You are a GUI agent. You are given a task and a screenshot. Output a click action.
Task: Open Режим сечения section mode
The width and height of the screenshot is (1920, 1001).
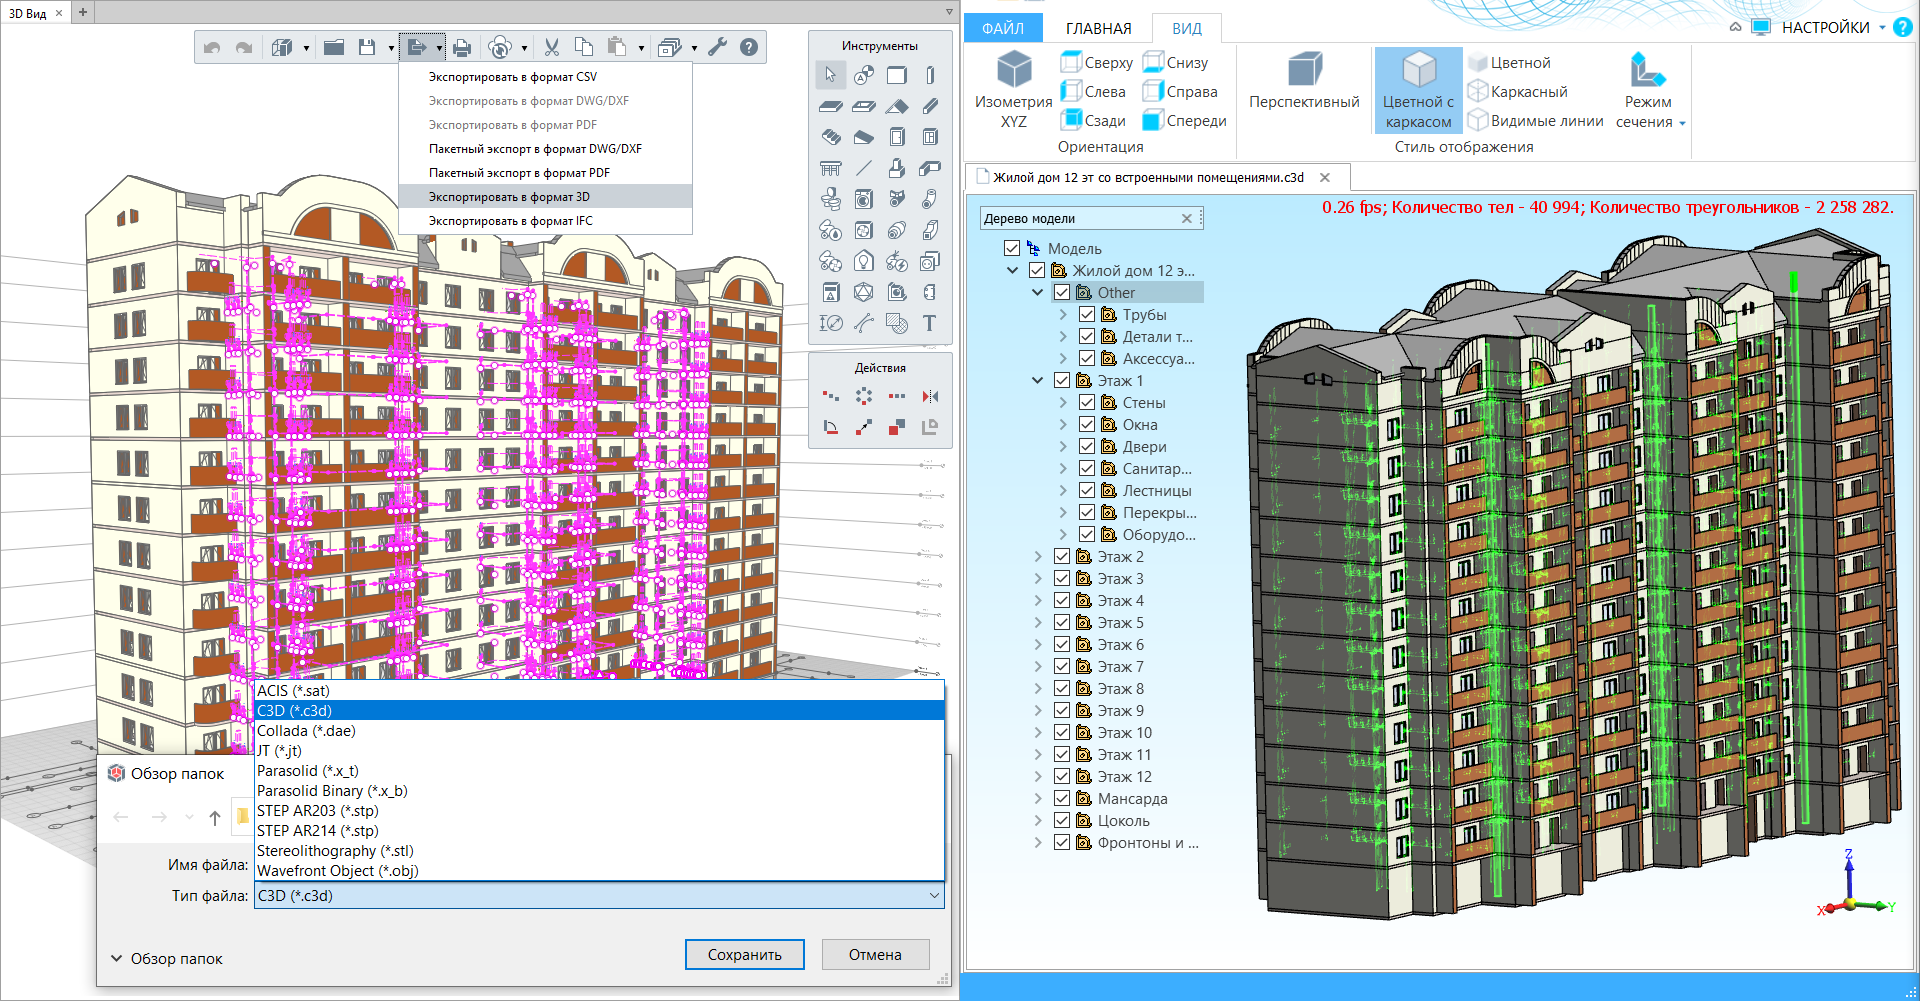click(x=1649, y=90)
